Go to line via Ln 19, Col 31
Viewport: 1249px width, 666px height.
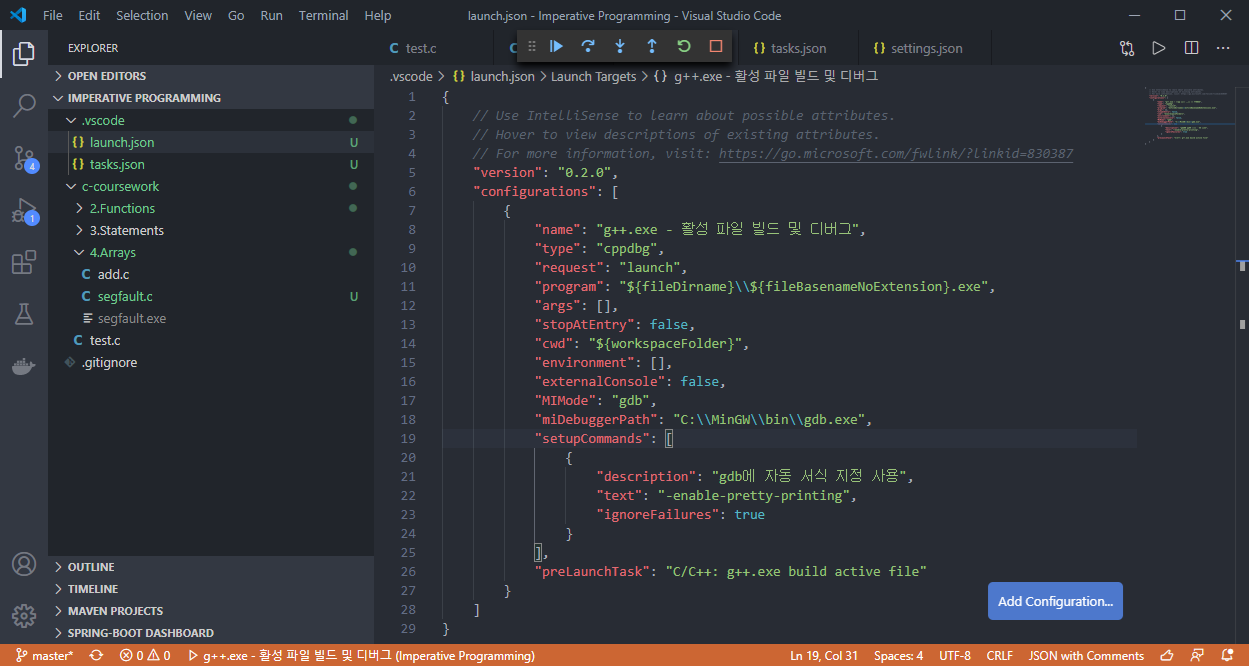point(824,656)
